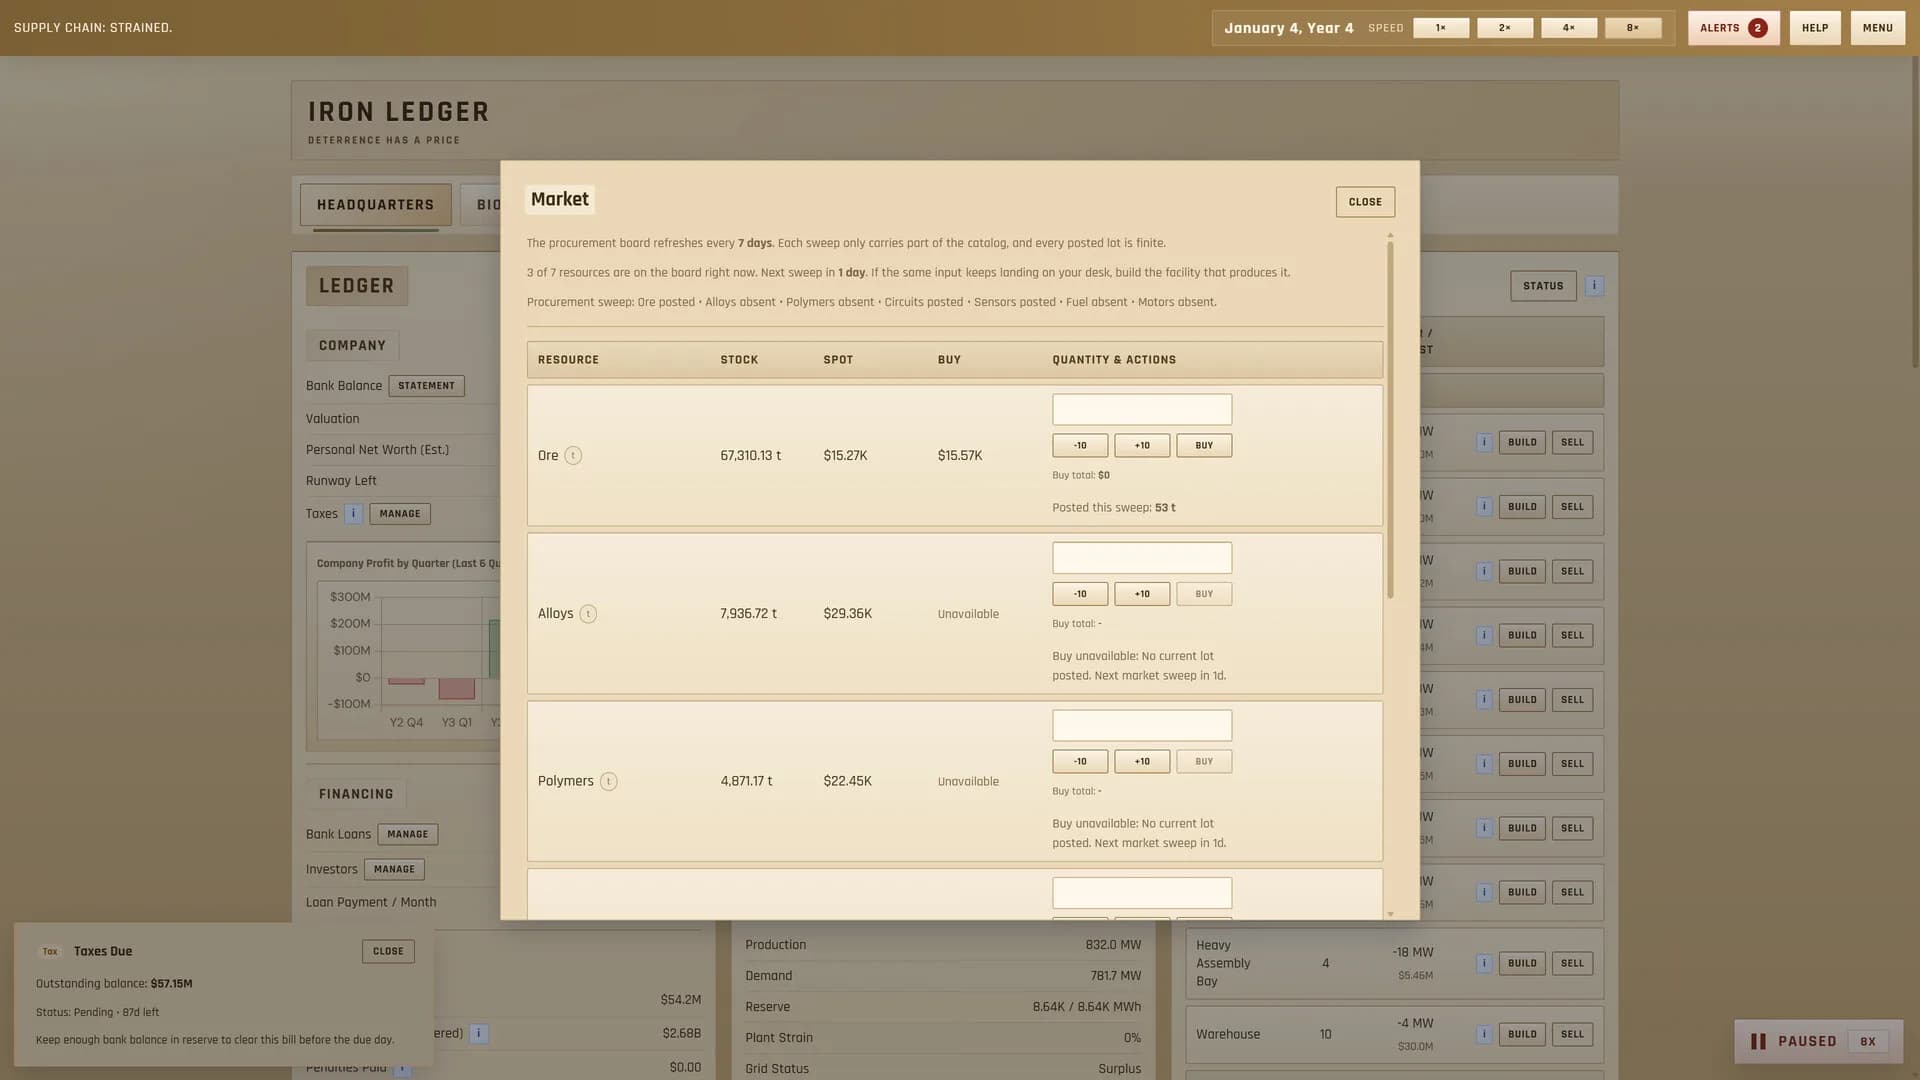Open the Alloys resource info icon

pyautogui.click(x=588, y=614)
